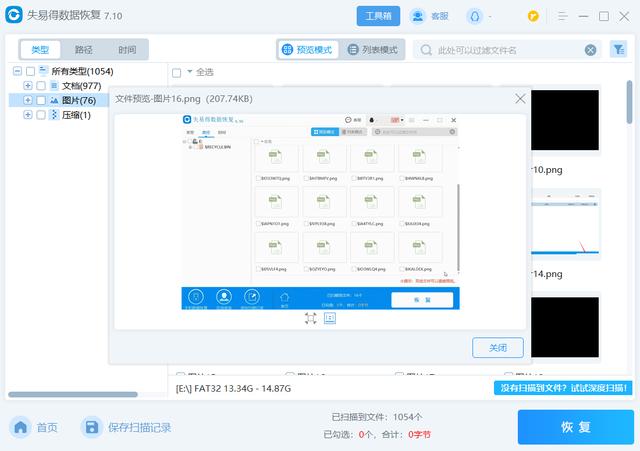
Task: Click the gold VIP badge icon
Action: pos(533,16)
